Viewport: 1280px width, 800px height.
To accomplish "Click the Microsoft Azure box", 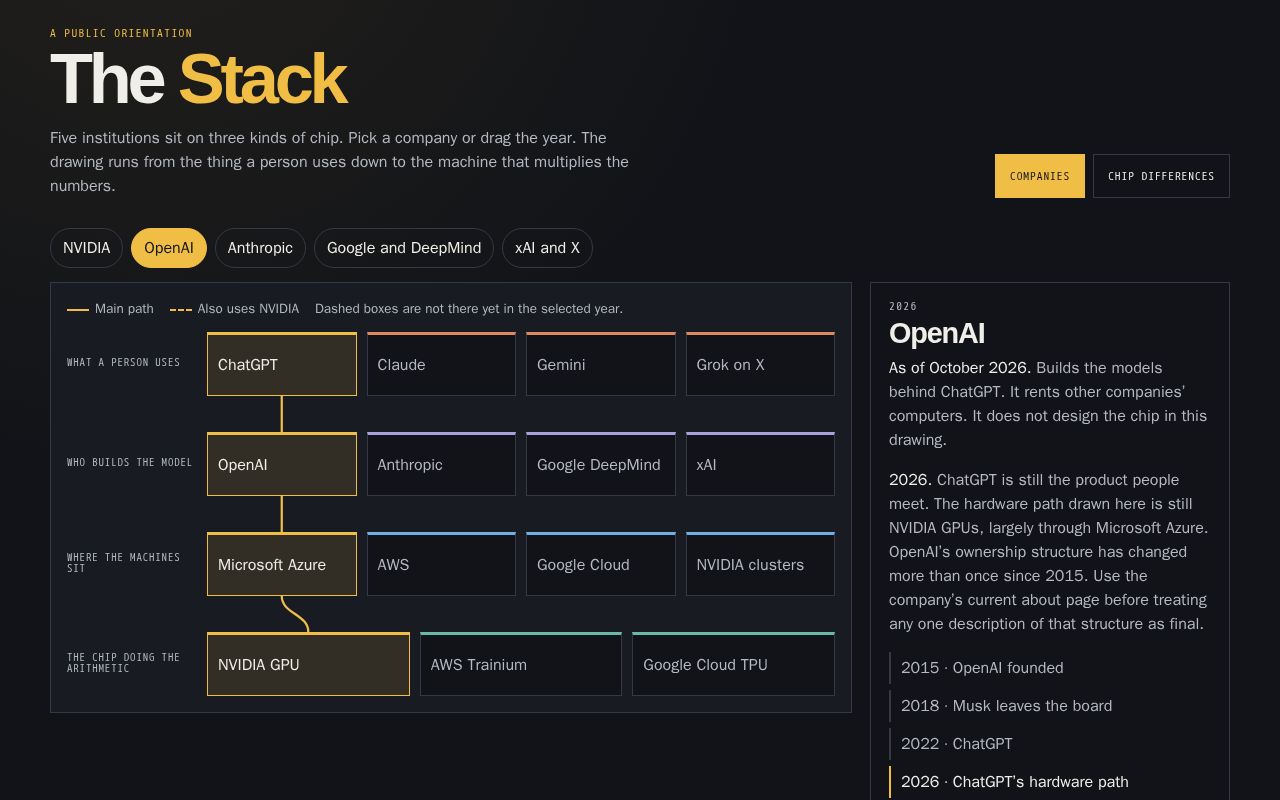I will click(282, 564).
